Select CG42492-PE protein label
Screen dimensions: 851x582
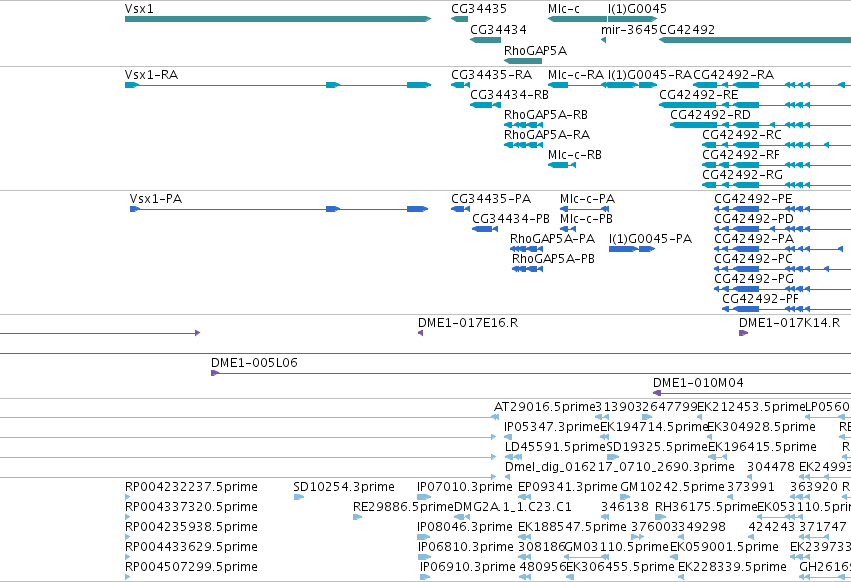(x=753, y=199)
